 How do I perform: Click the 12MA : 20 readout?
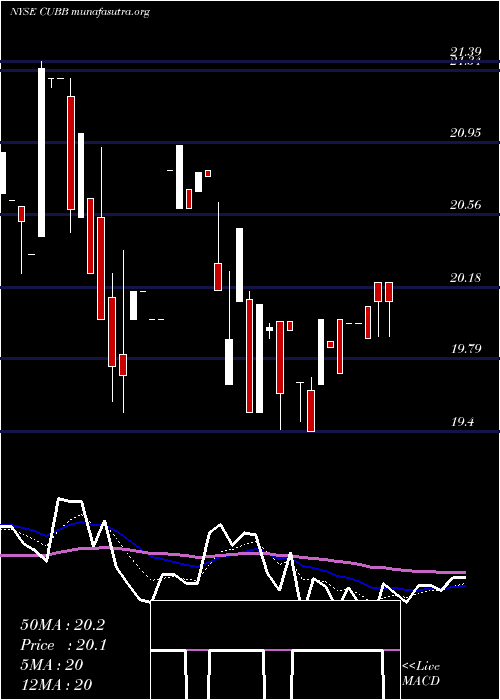point(56,685)
